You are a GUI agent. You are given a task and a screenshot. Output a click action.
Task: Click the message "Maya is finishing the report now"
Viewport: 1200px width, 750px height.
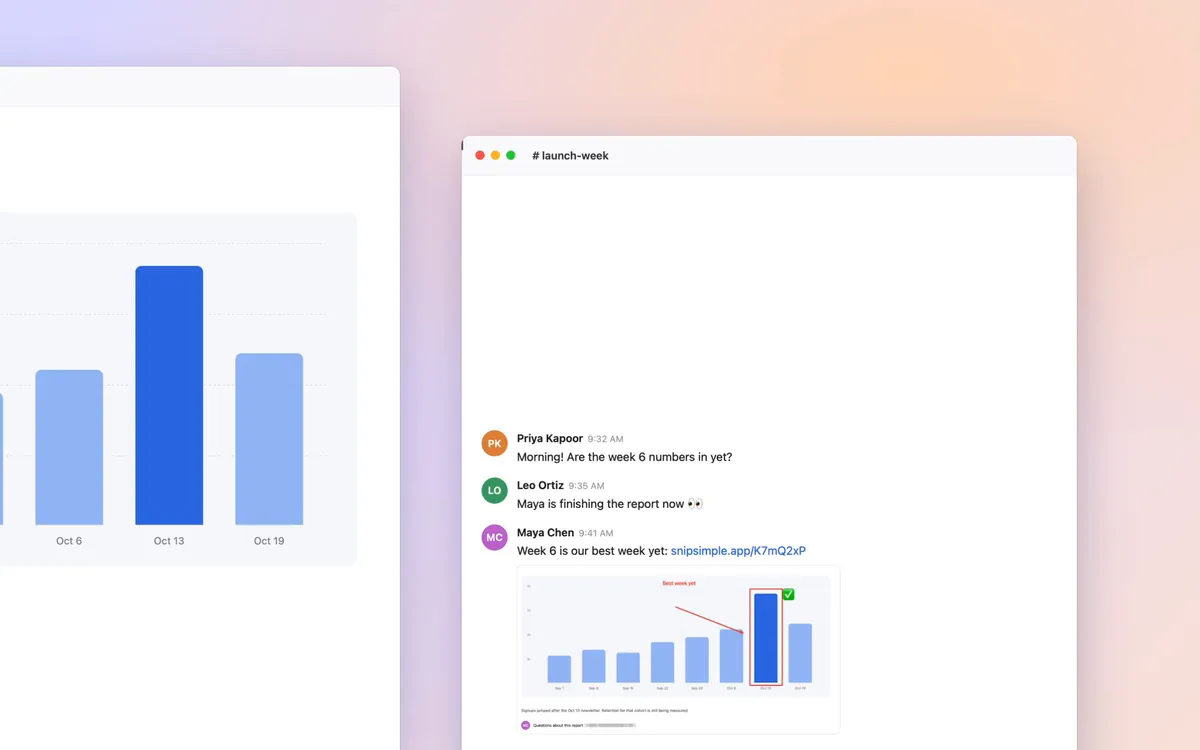610,504
